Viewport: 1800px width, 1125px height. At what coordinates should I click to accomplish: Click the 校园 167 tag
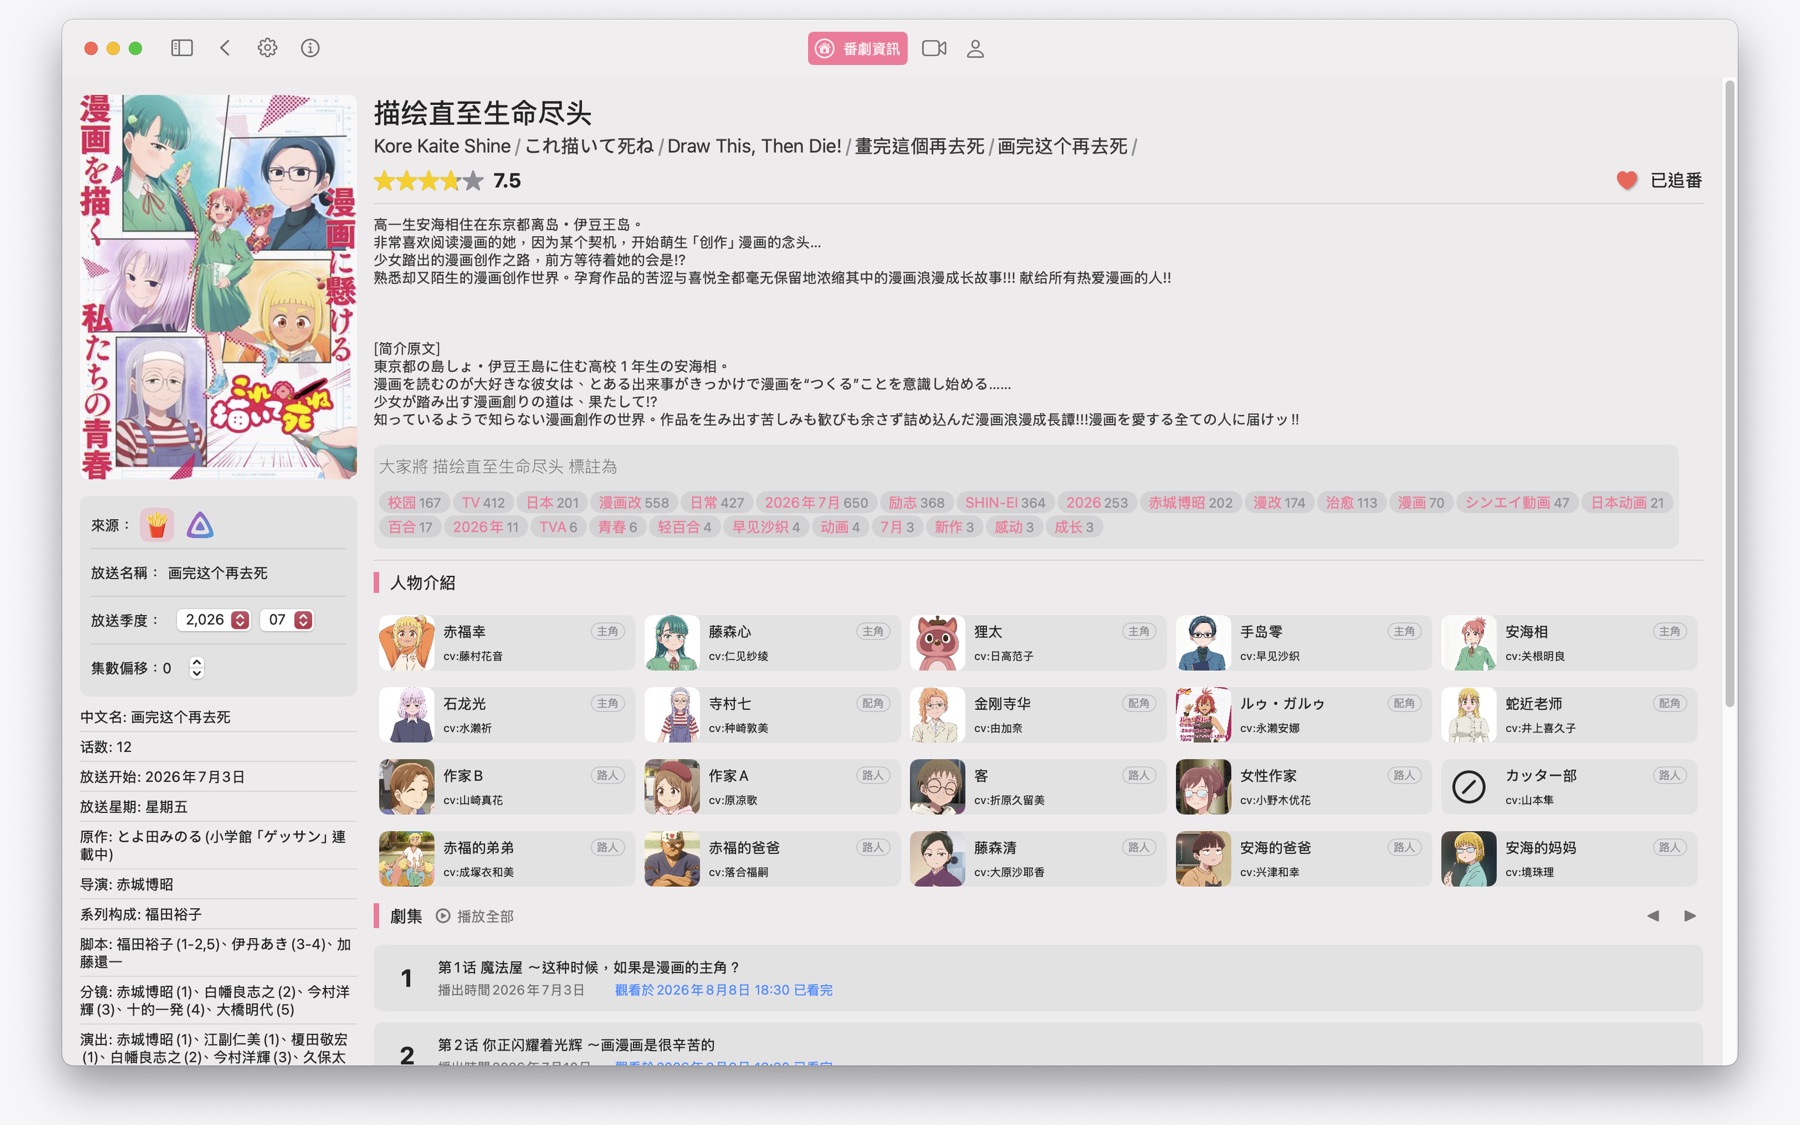(414, 503)
